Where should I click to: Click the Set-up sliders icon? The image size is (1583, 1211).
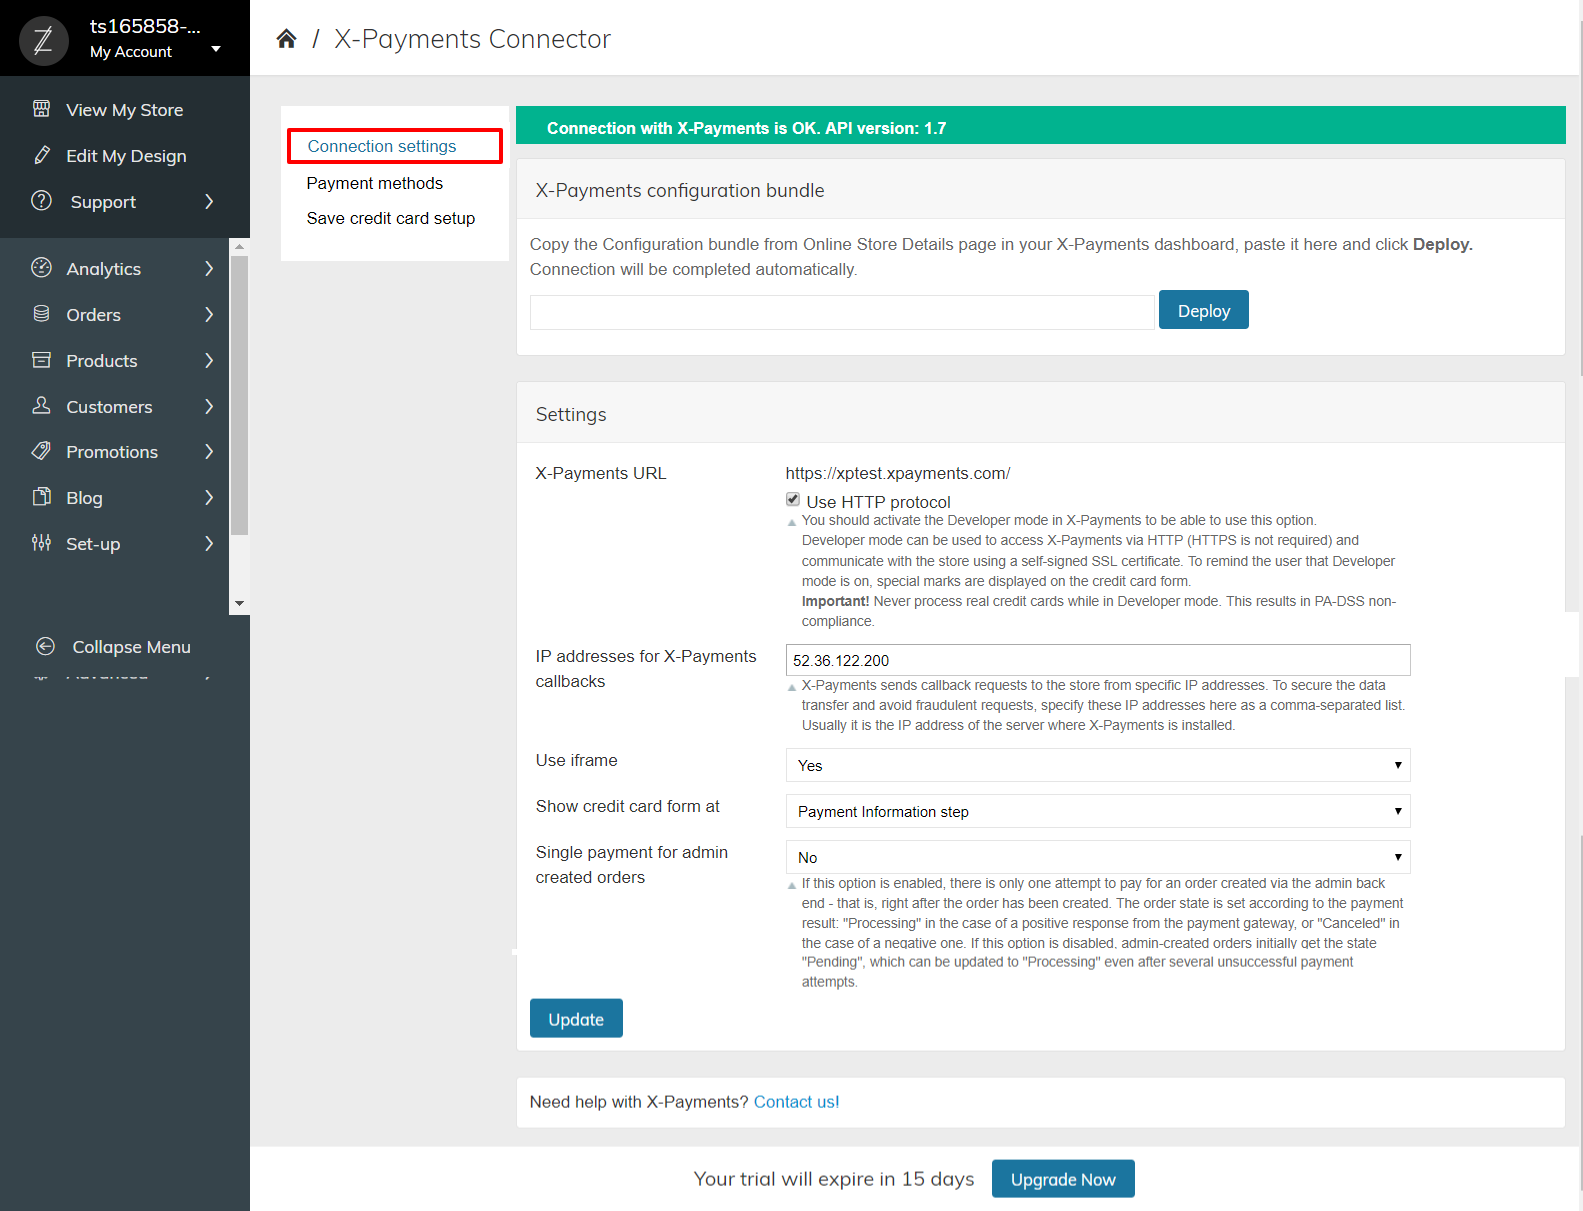coord(41,543)
